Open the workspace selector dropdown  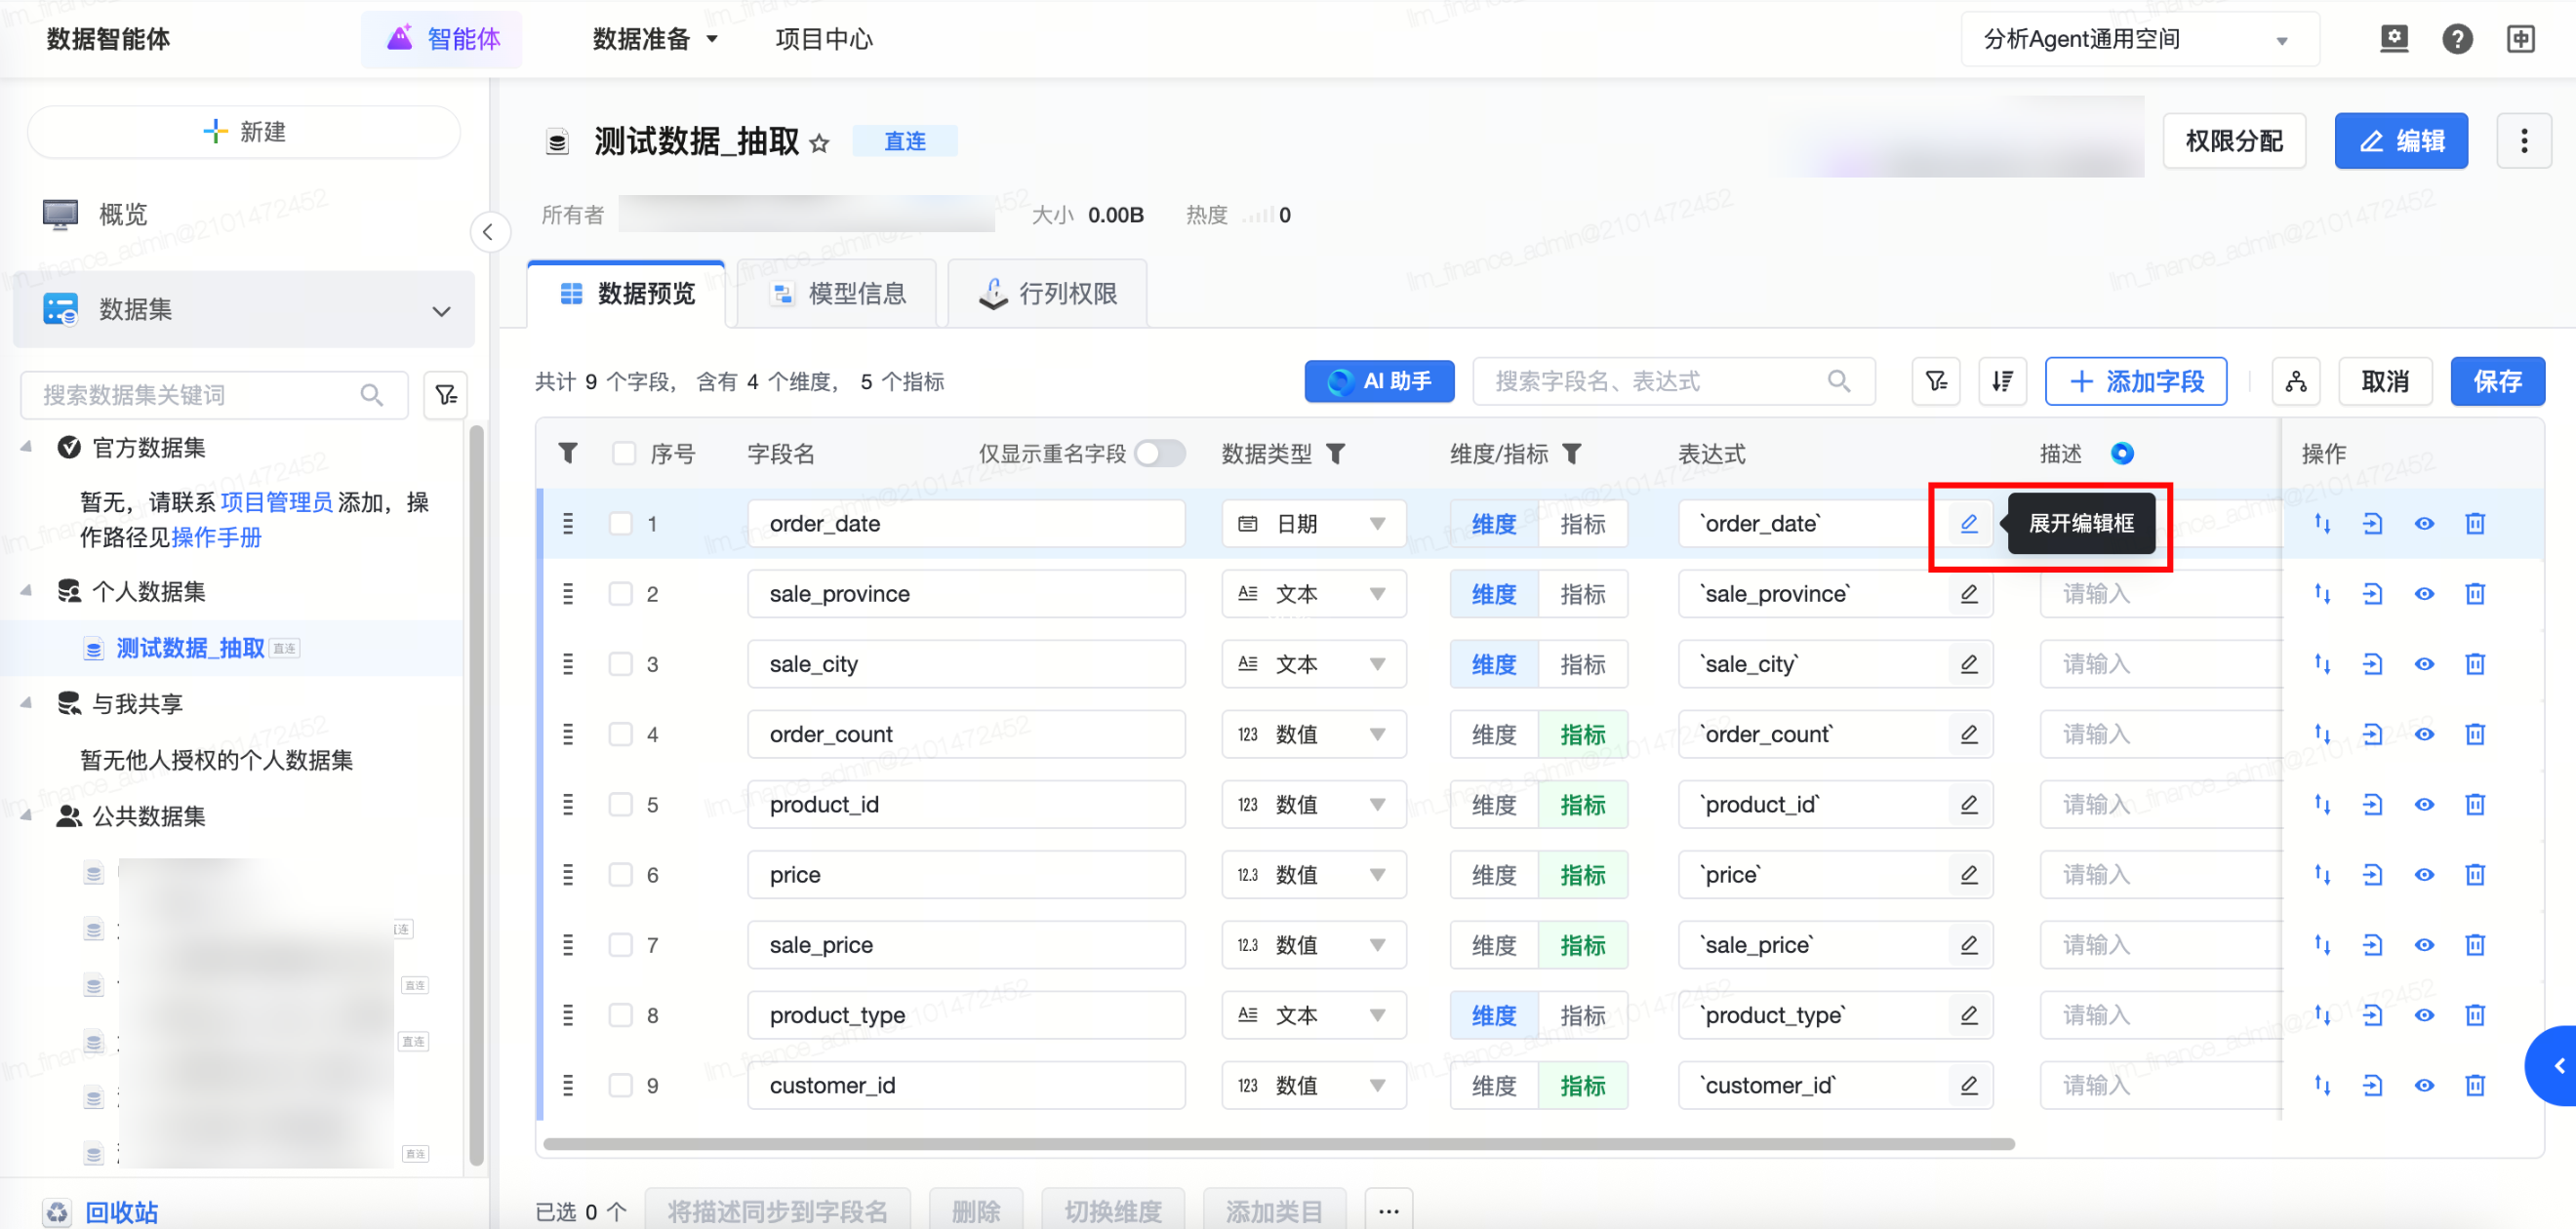(x=2139, y=39)
